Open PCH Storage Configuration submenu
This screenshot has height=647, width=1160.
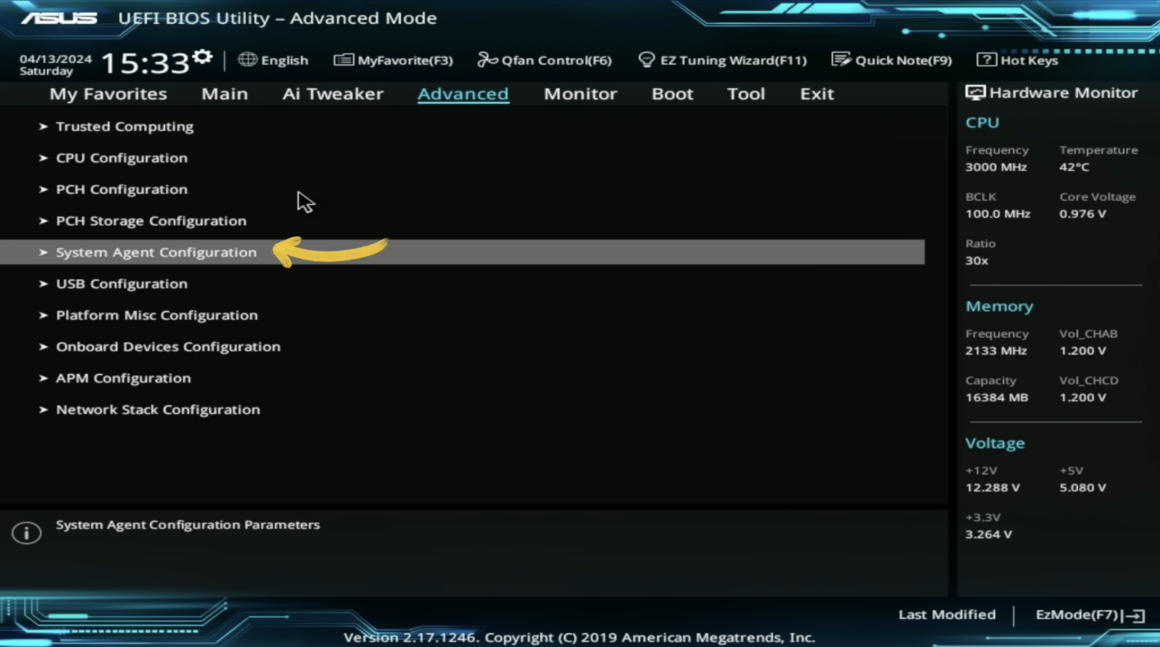[x=152, y=221]
